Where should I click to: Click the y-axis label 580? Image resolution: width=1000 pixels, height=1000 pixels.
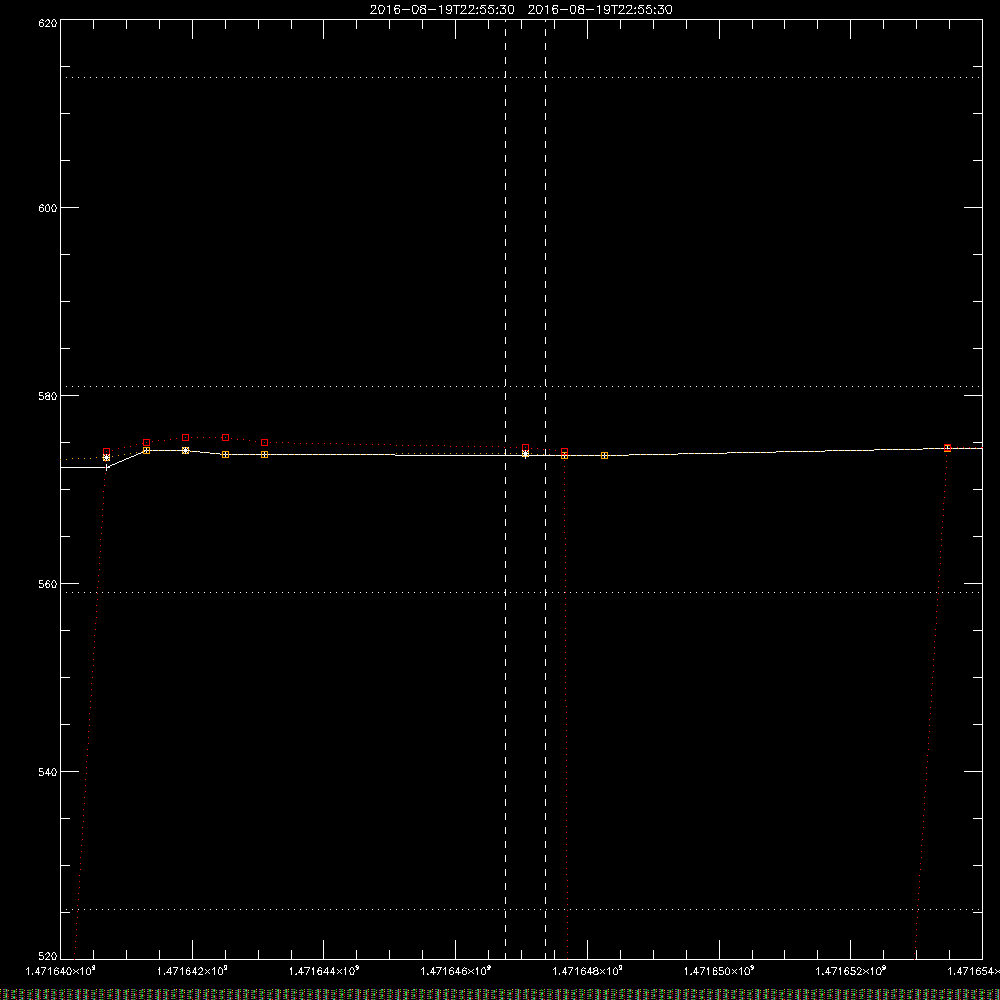tap(48, 396)
